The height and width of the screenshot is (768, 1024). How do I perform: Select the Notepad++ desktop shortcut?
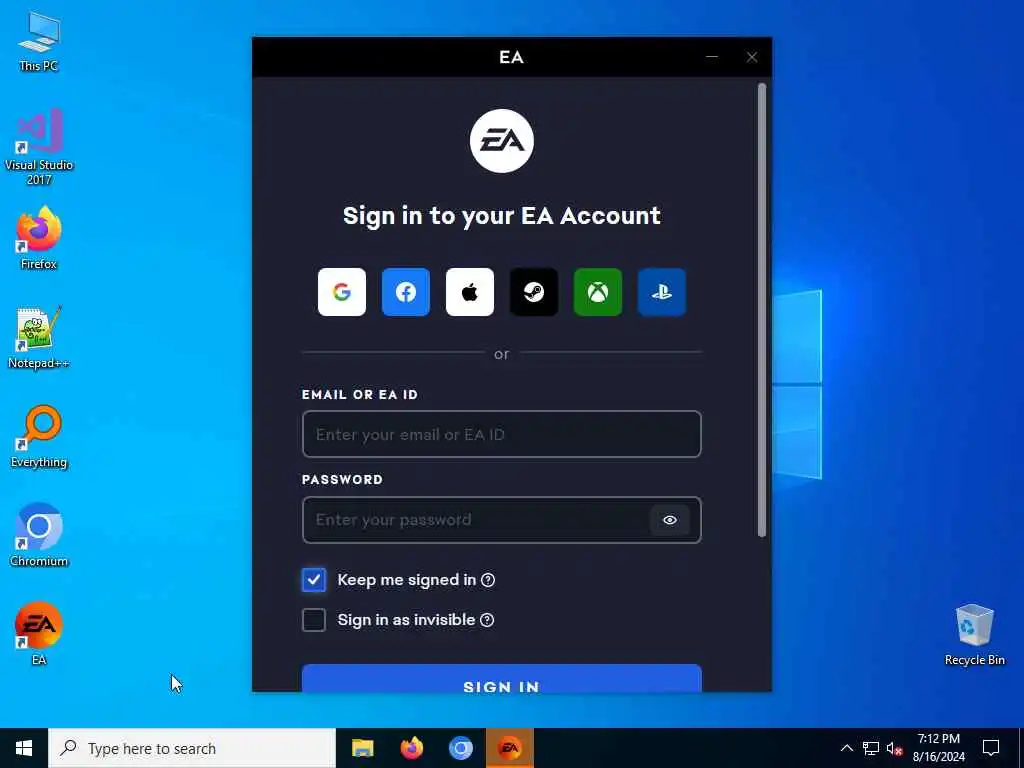[x=39, y=338]
